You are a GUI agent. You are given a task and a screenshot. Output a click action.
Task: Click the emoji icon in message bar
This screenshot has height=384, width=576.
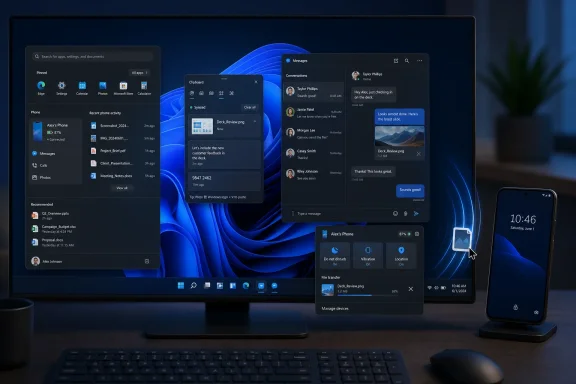point(395,213)
